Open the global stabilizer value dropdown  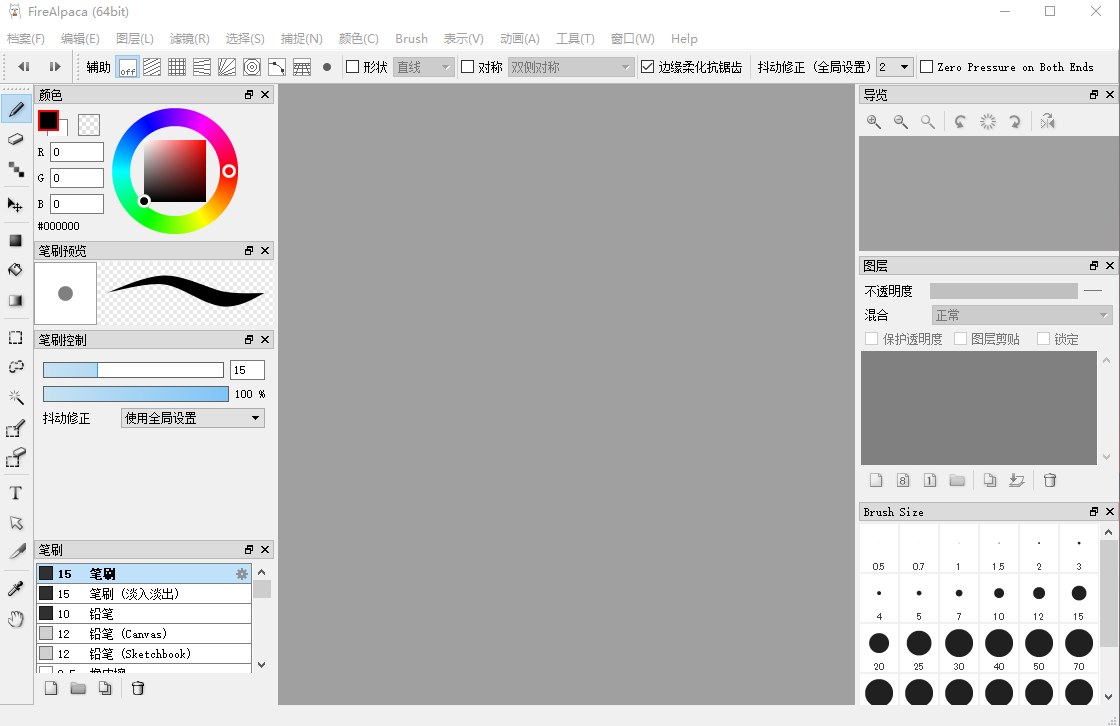tap(895, 67)
